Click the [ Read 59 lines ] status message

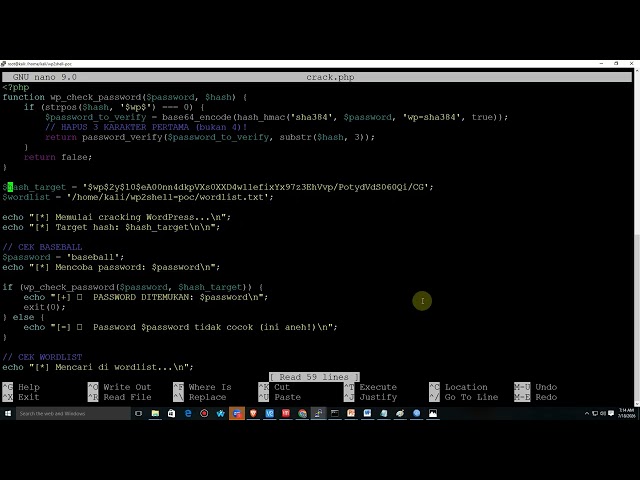pyautogui.click(x=314, y=377)
